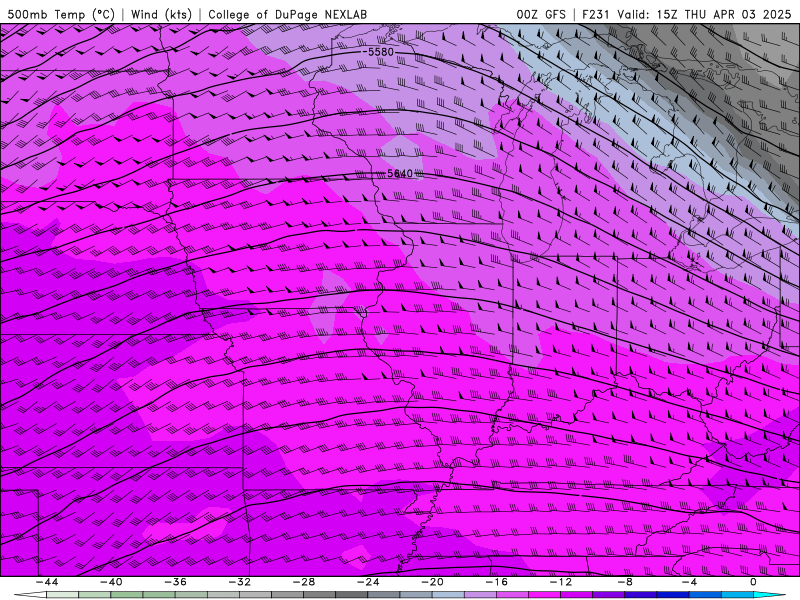Click the "Wind (kts)" header label

coord(161,14)
